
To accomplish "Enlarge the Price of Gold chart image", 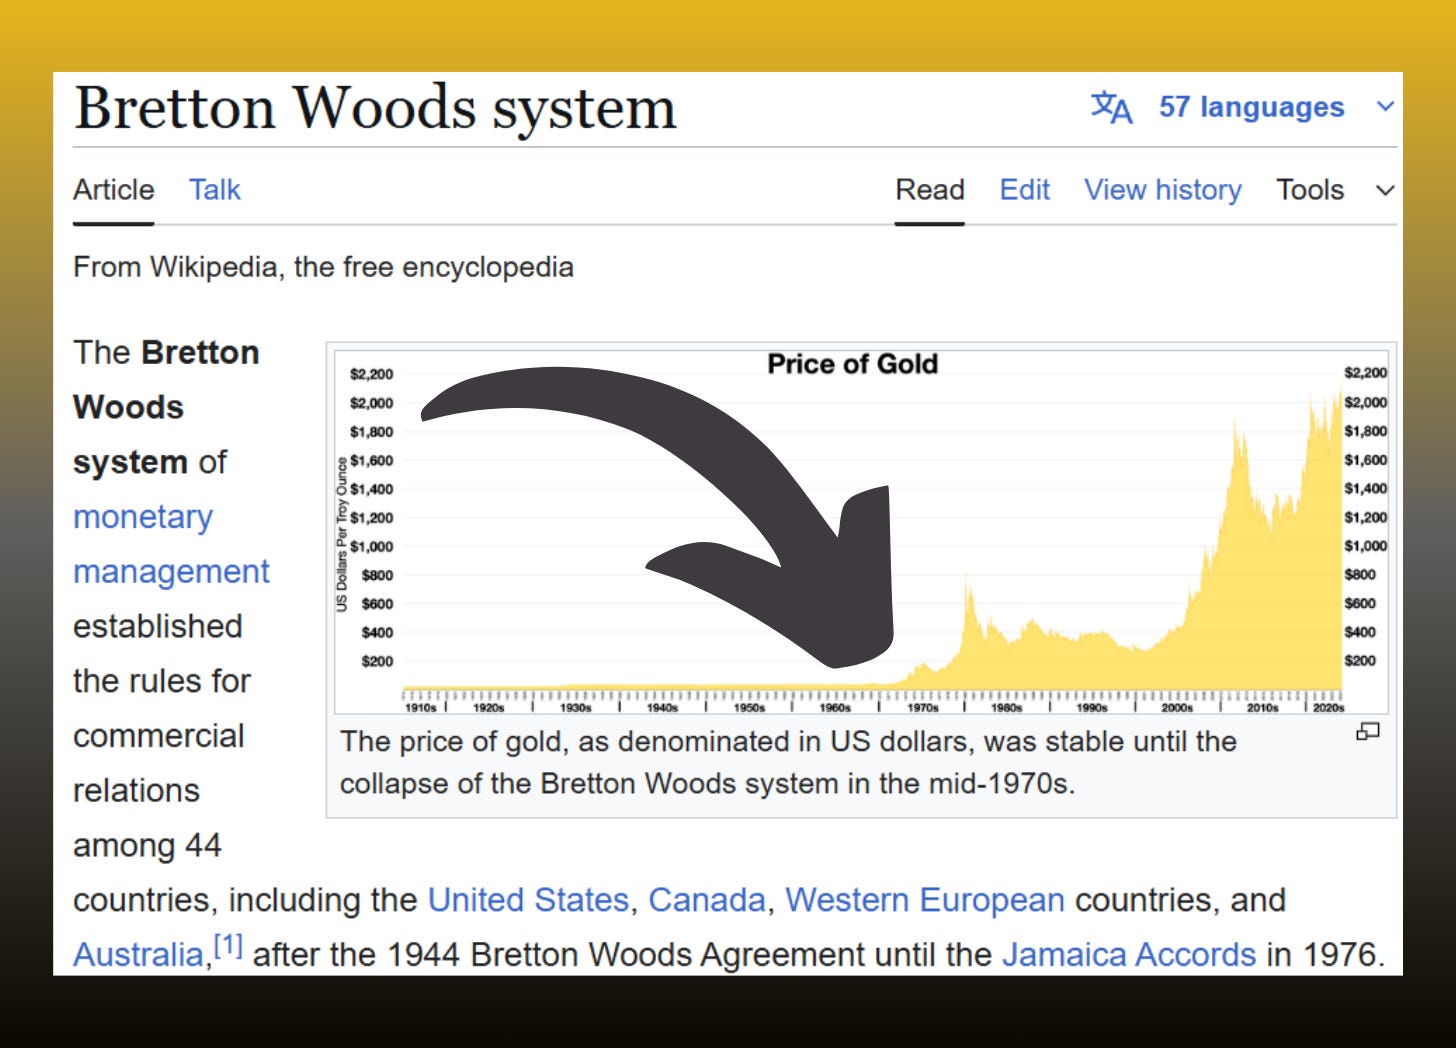I will click(862, 531).
